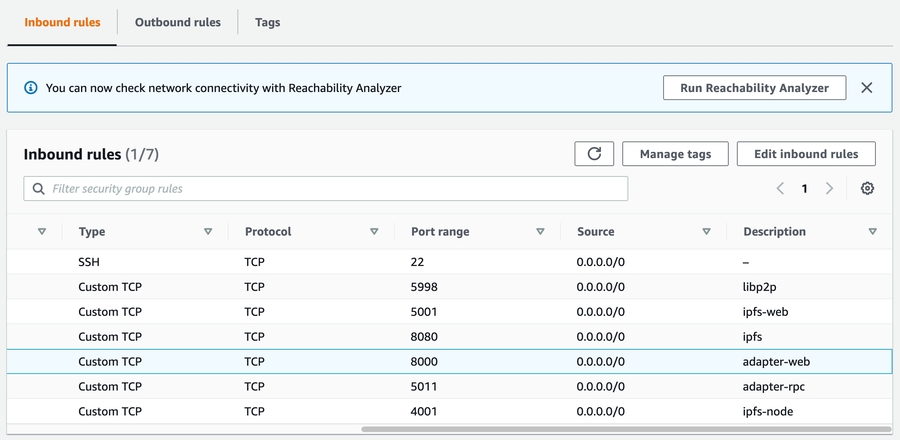
Task: Go to previous page of rules
Action: [780, 189]
